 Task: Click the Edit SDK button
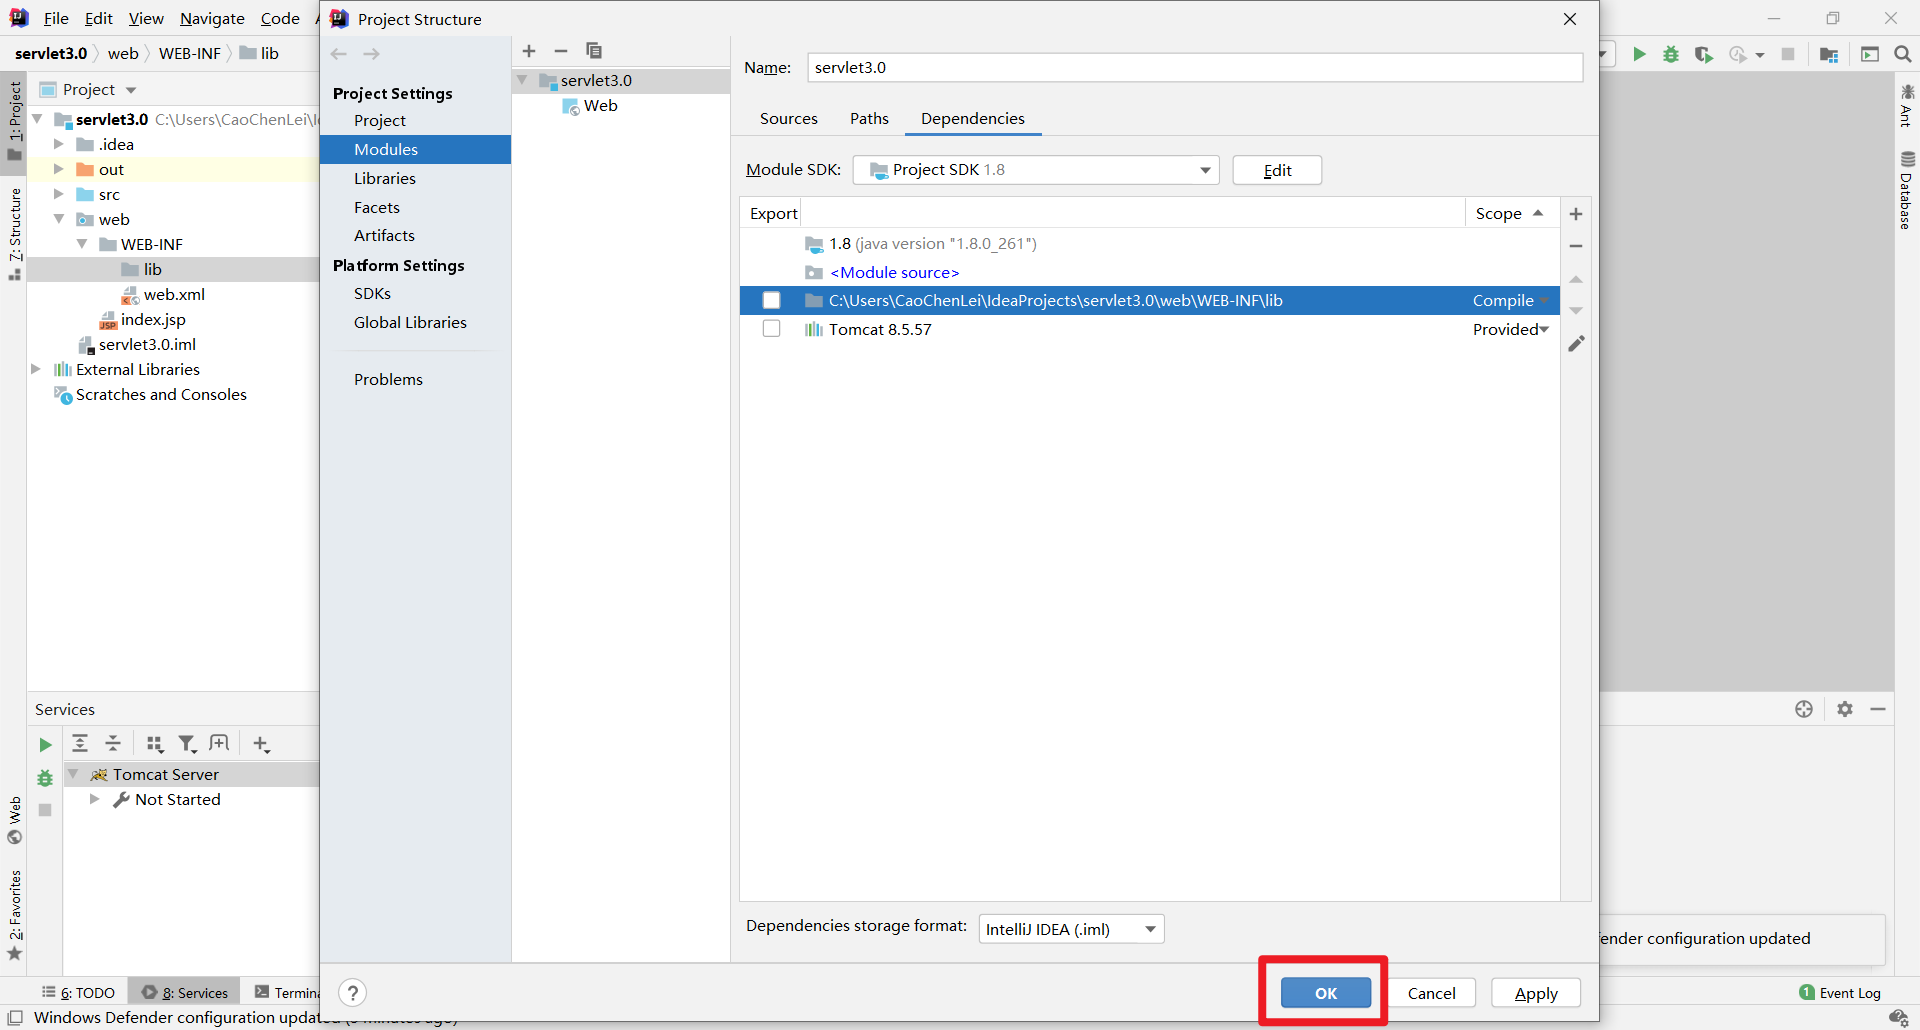click(1277, 170)
